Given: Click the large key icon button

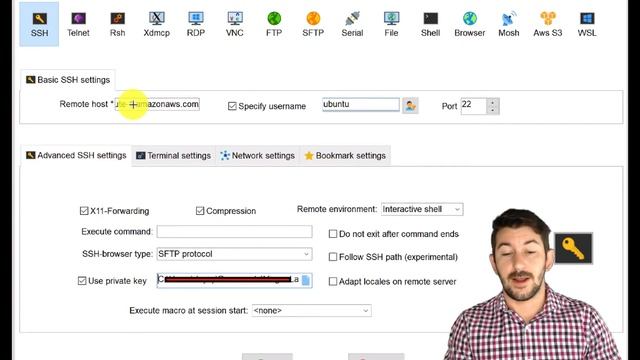Looking at the screenshot, I should [573, 248].
